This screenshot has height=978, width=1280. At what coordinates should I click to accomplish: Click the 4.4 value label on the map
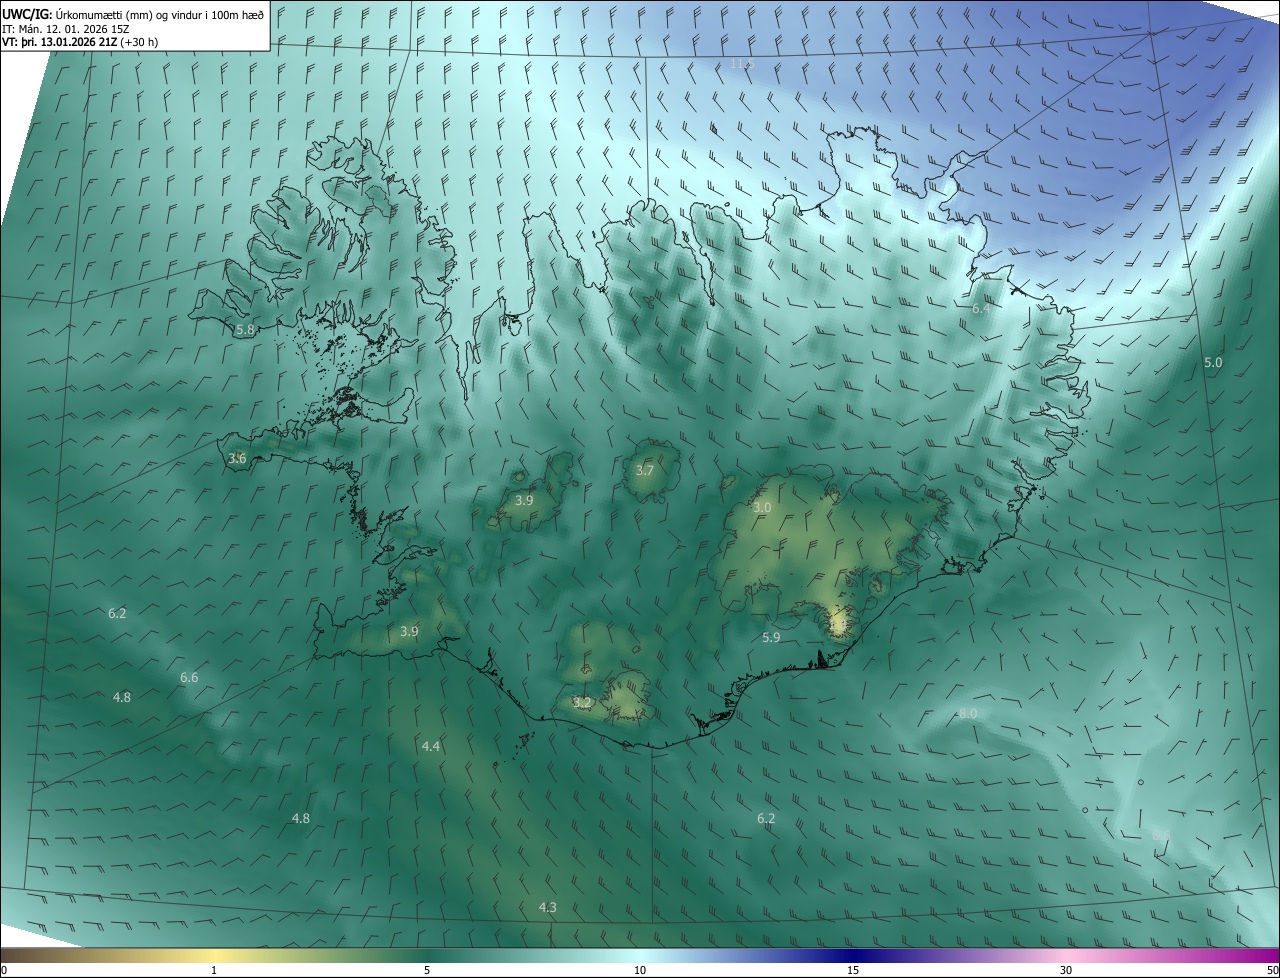coord(431,747)
